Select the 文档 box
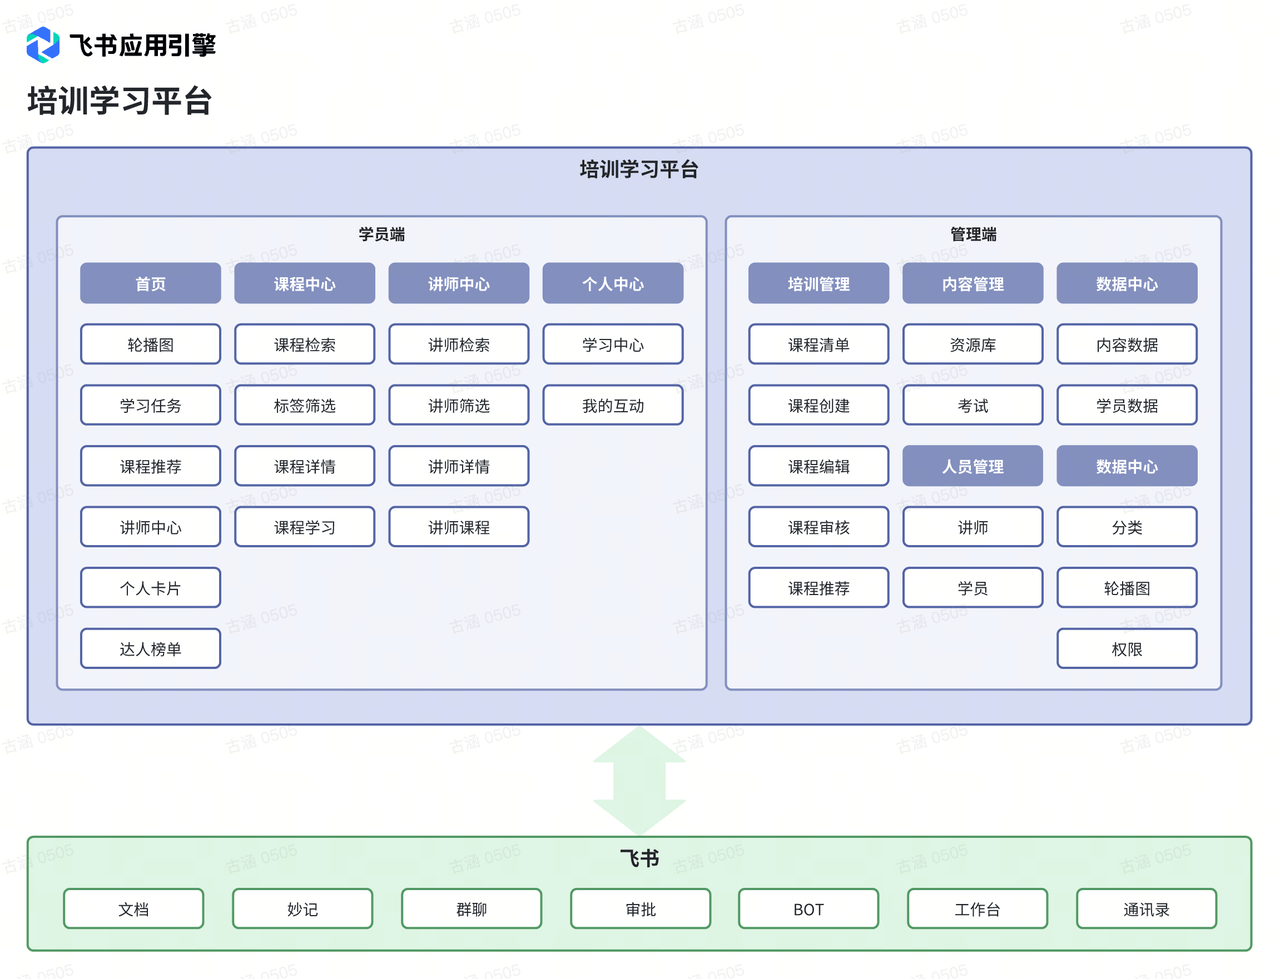The image size is (1280, 979). pos(134,909)
